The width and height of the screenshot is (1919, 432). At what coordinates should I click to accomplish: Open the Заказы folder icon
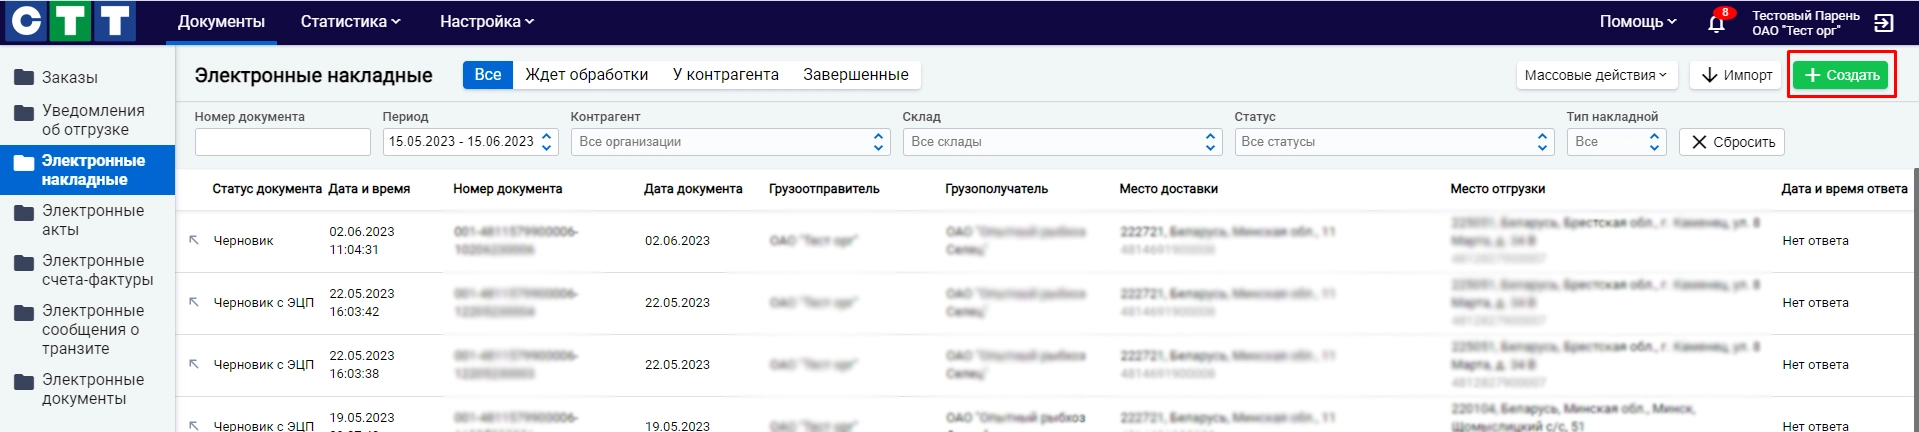coord(24,77)
